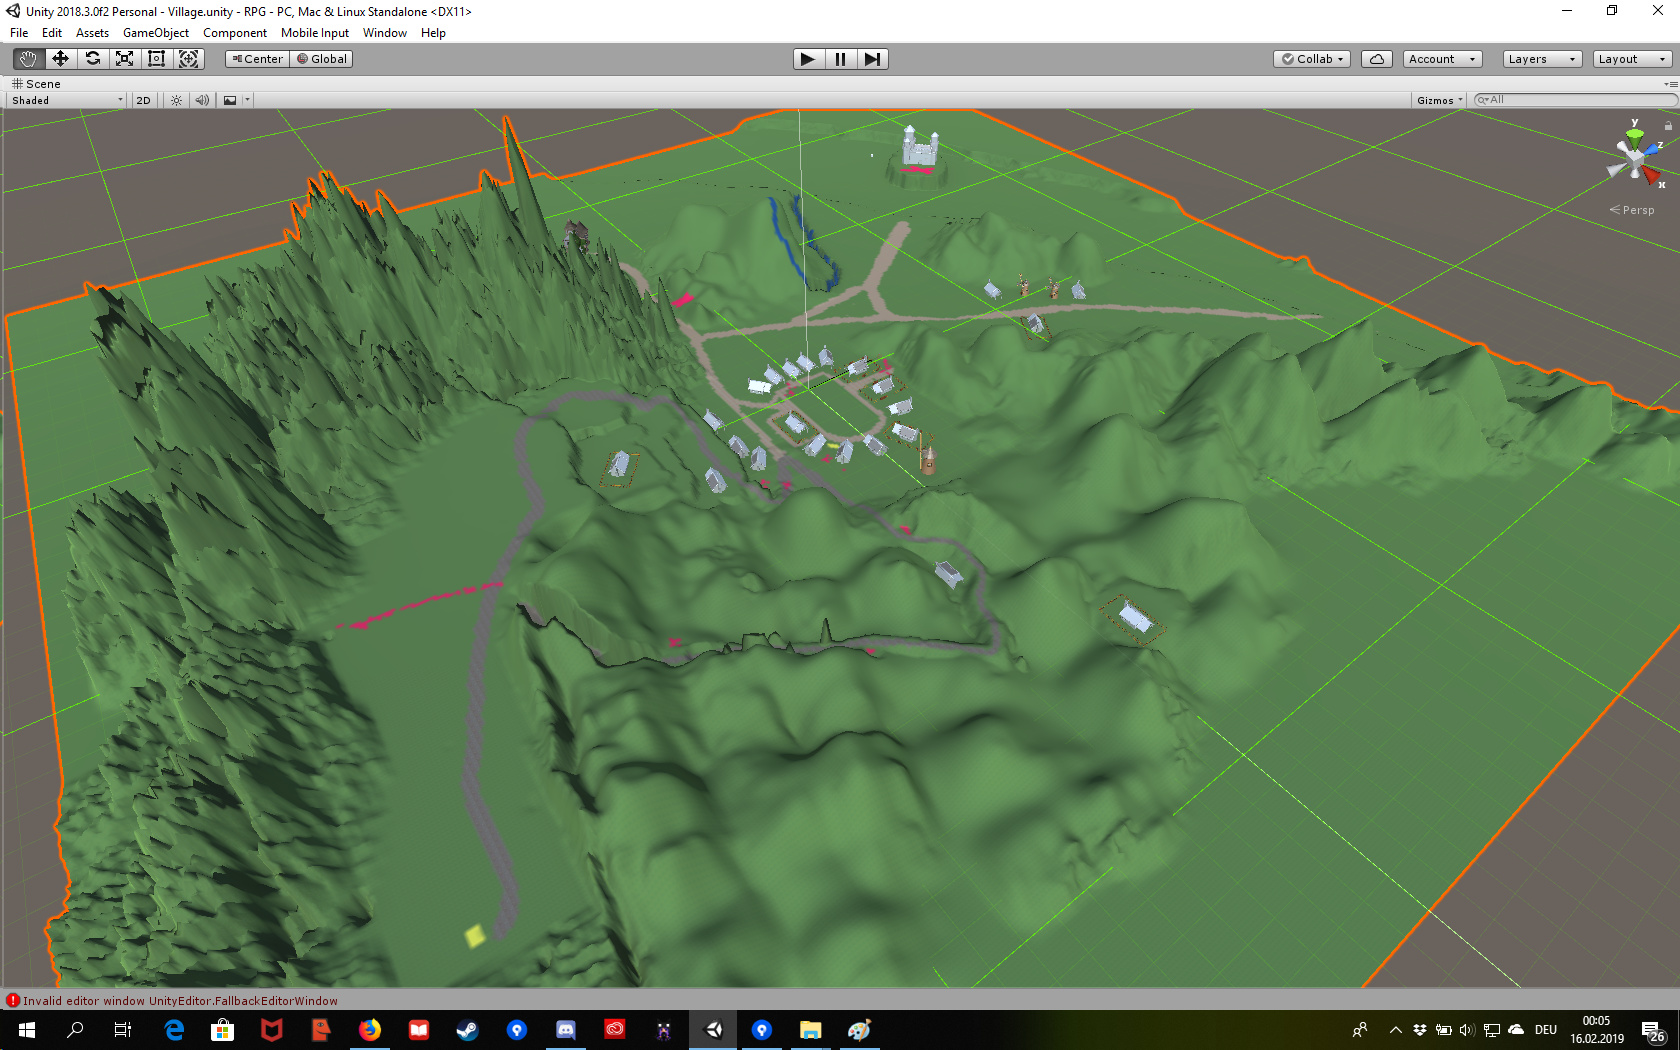This screenshot has height=1050, width=1680.
Task: Select the Hand tool
Action: [28, 59]
